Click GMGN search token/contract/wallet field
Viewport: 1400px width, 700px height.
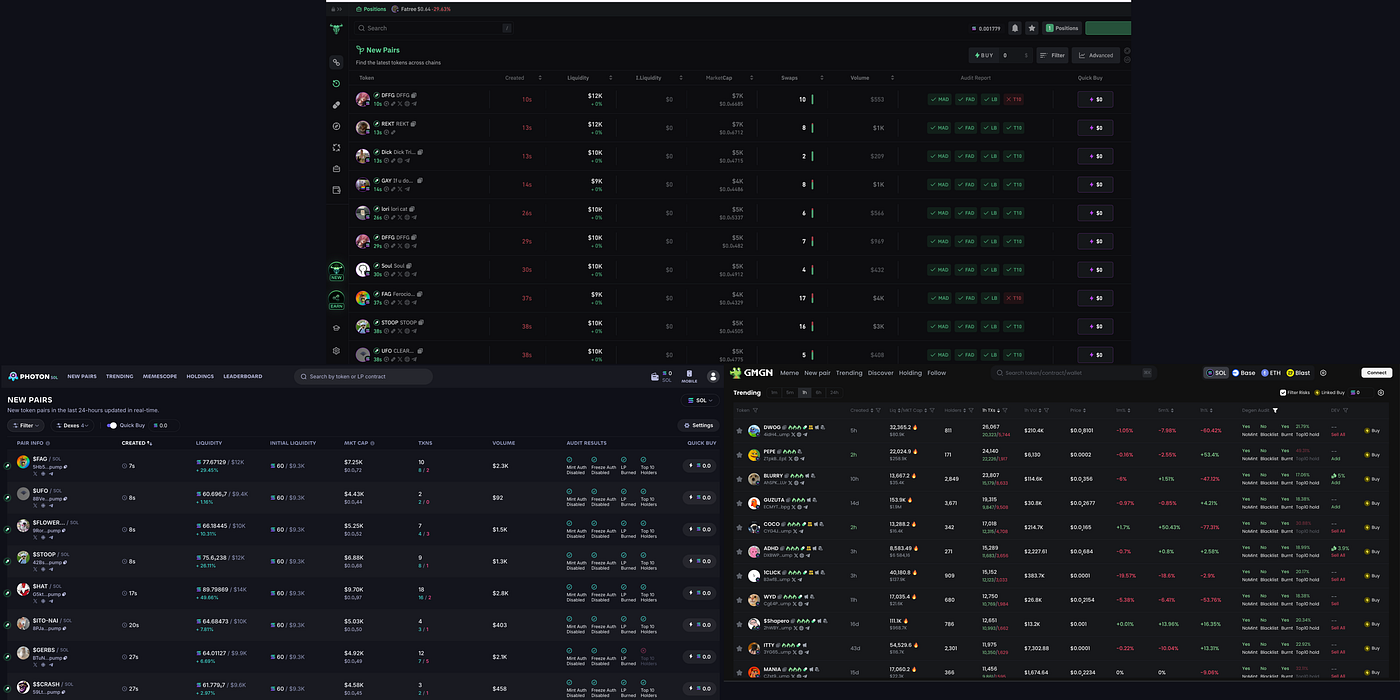point(1073,373)
